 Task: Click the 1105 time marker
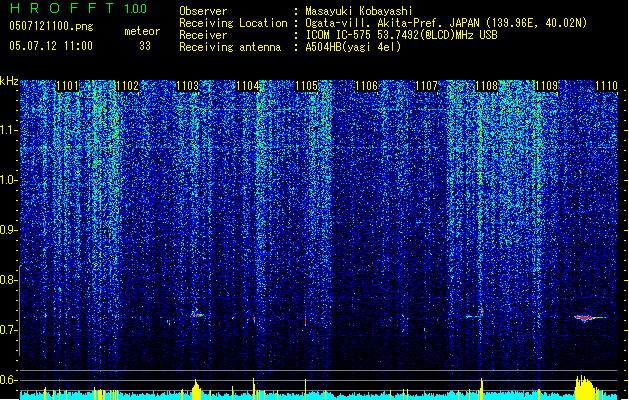click(x=307, y=86)
